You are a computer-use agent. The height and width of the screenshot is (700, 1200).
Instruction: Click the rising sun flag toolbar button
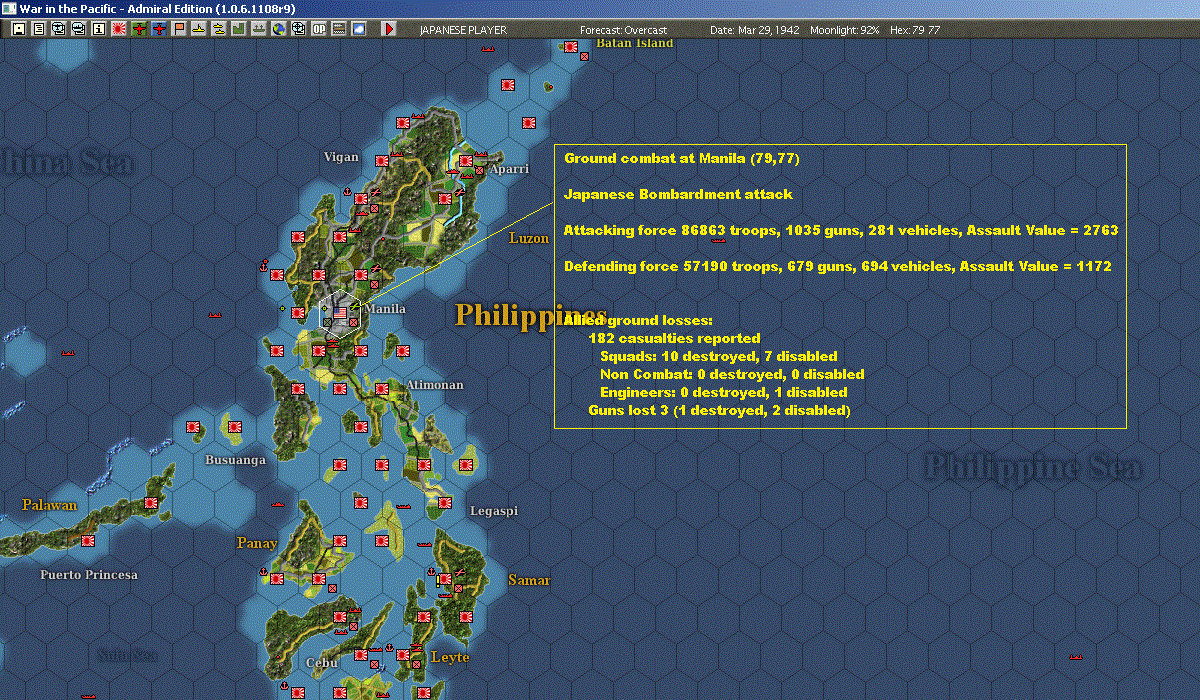coord(119,29)
